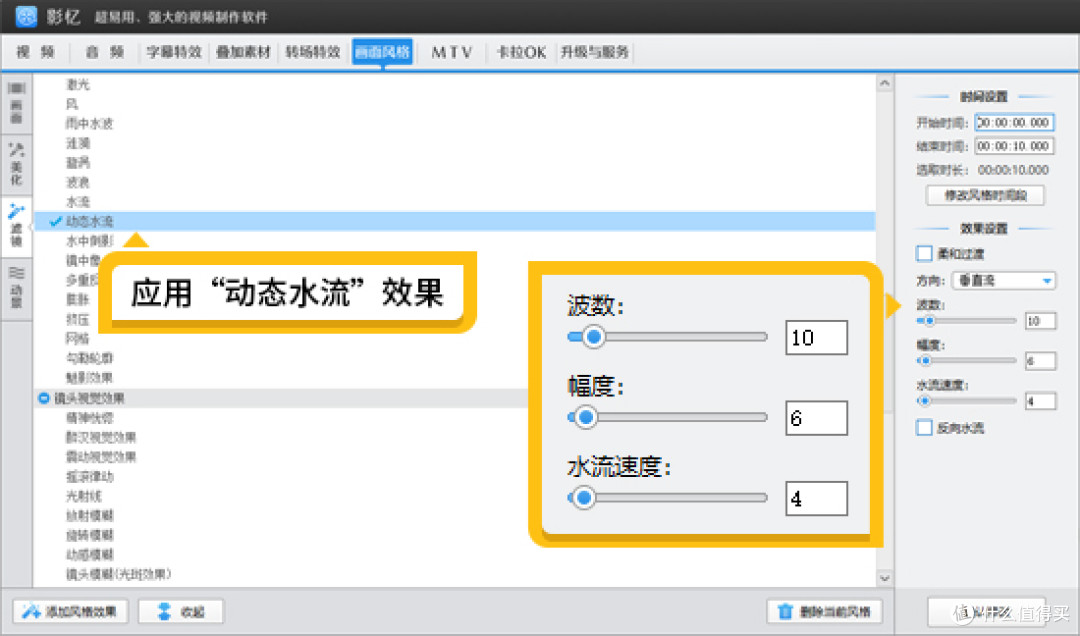Open the MTV tab

[452, 52]
